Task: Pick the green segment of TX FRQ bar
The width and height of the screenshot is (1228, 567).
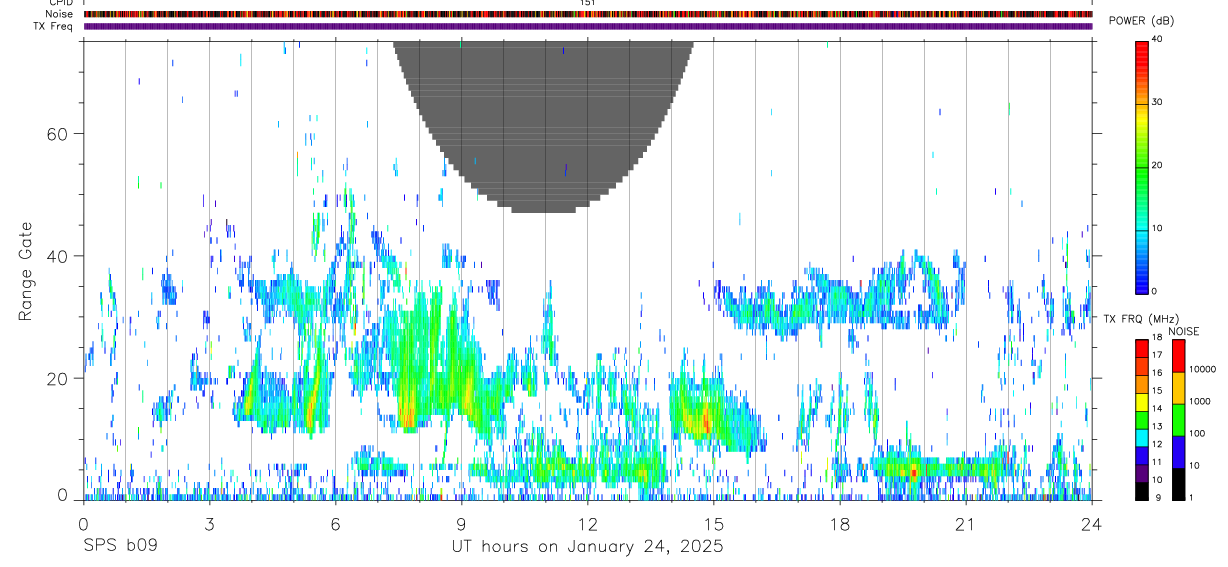Action: pos(1141,419)
